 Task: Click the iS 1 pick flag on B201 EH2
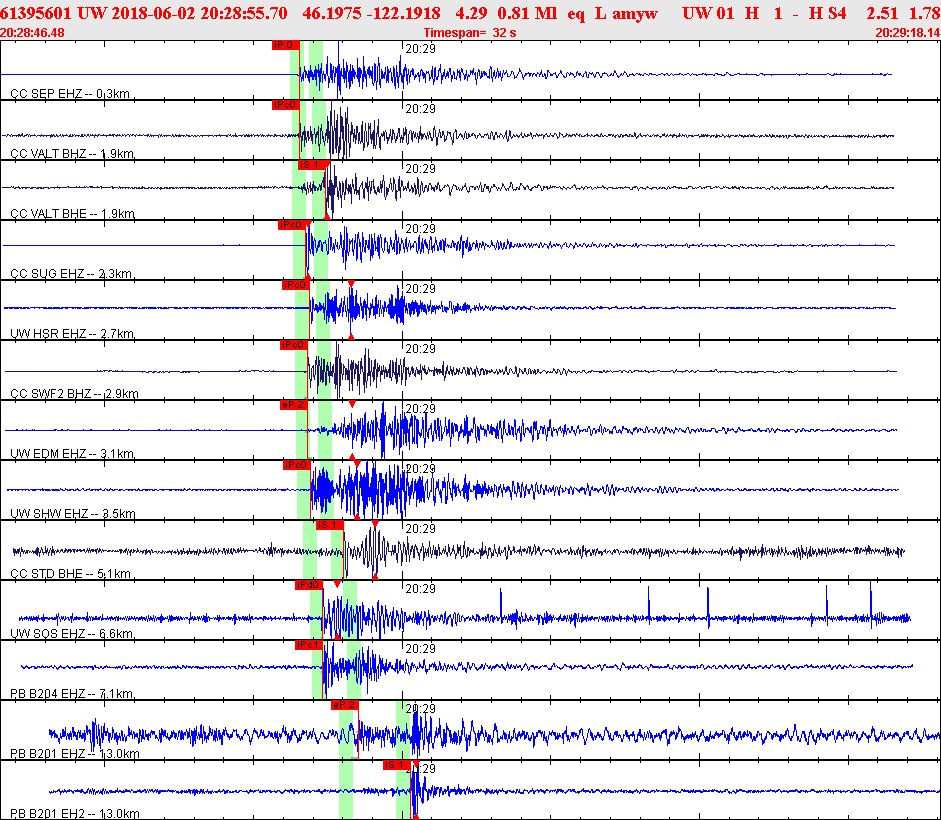point(397,765)
